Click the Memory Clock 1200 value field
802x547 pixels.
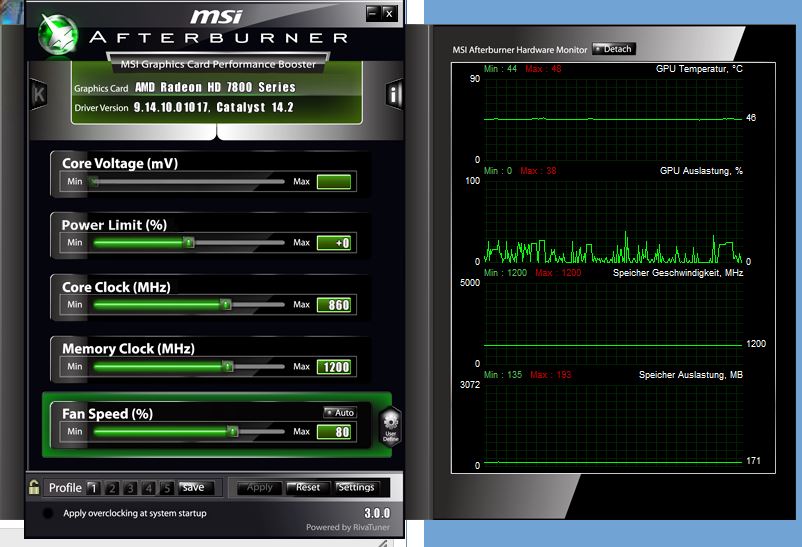(x=334, y=367)
